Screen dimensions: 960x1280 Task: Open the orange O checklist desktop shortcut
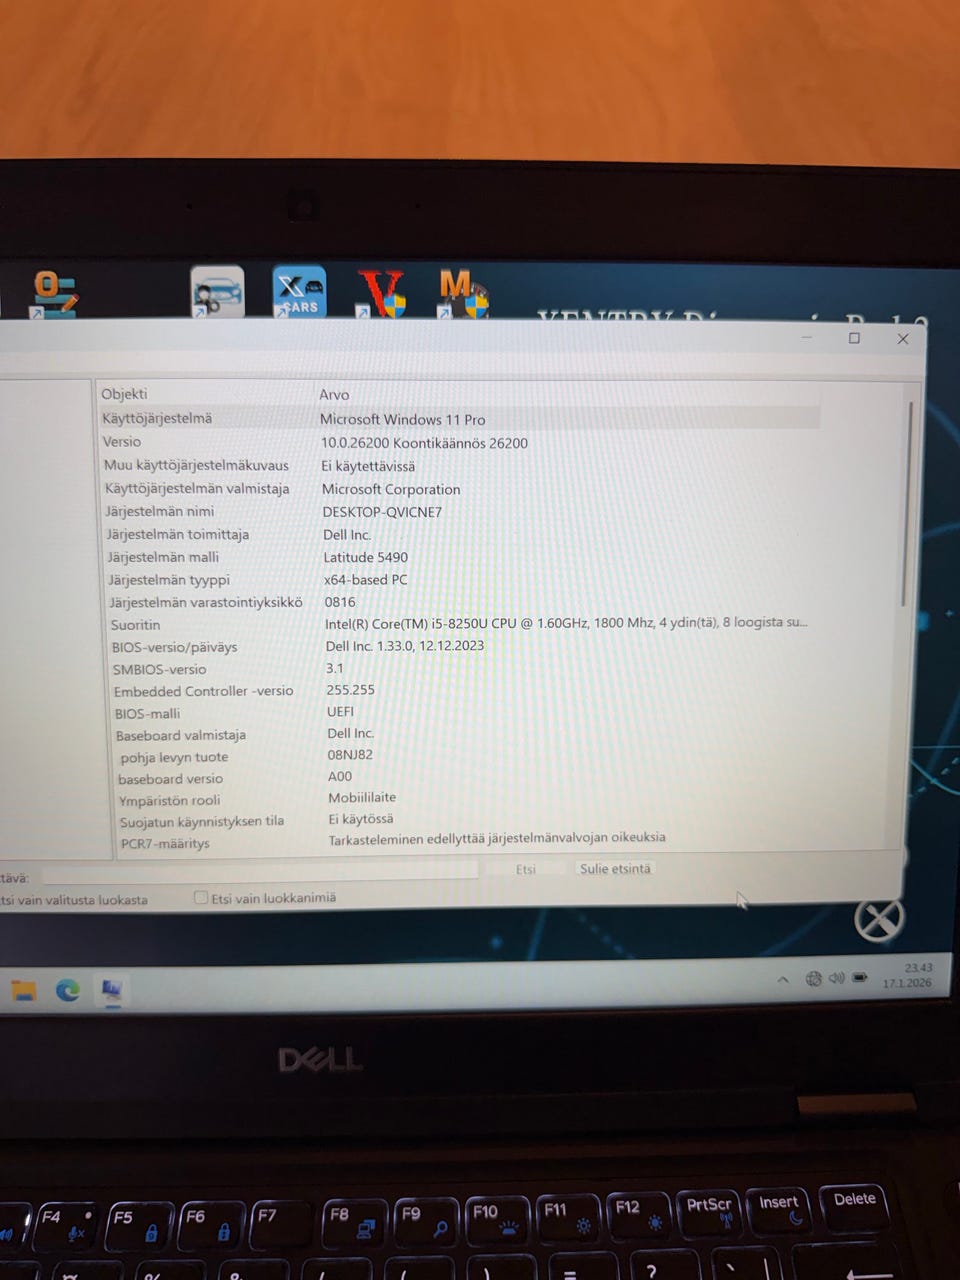(54, 294)
